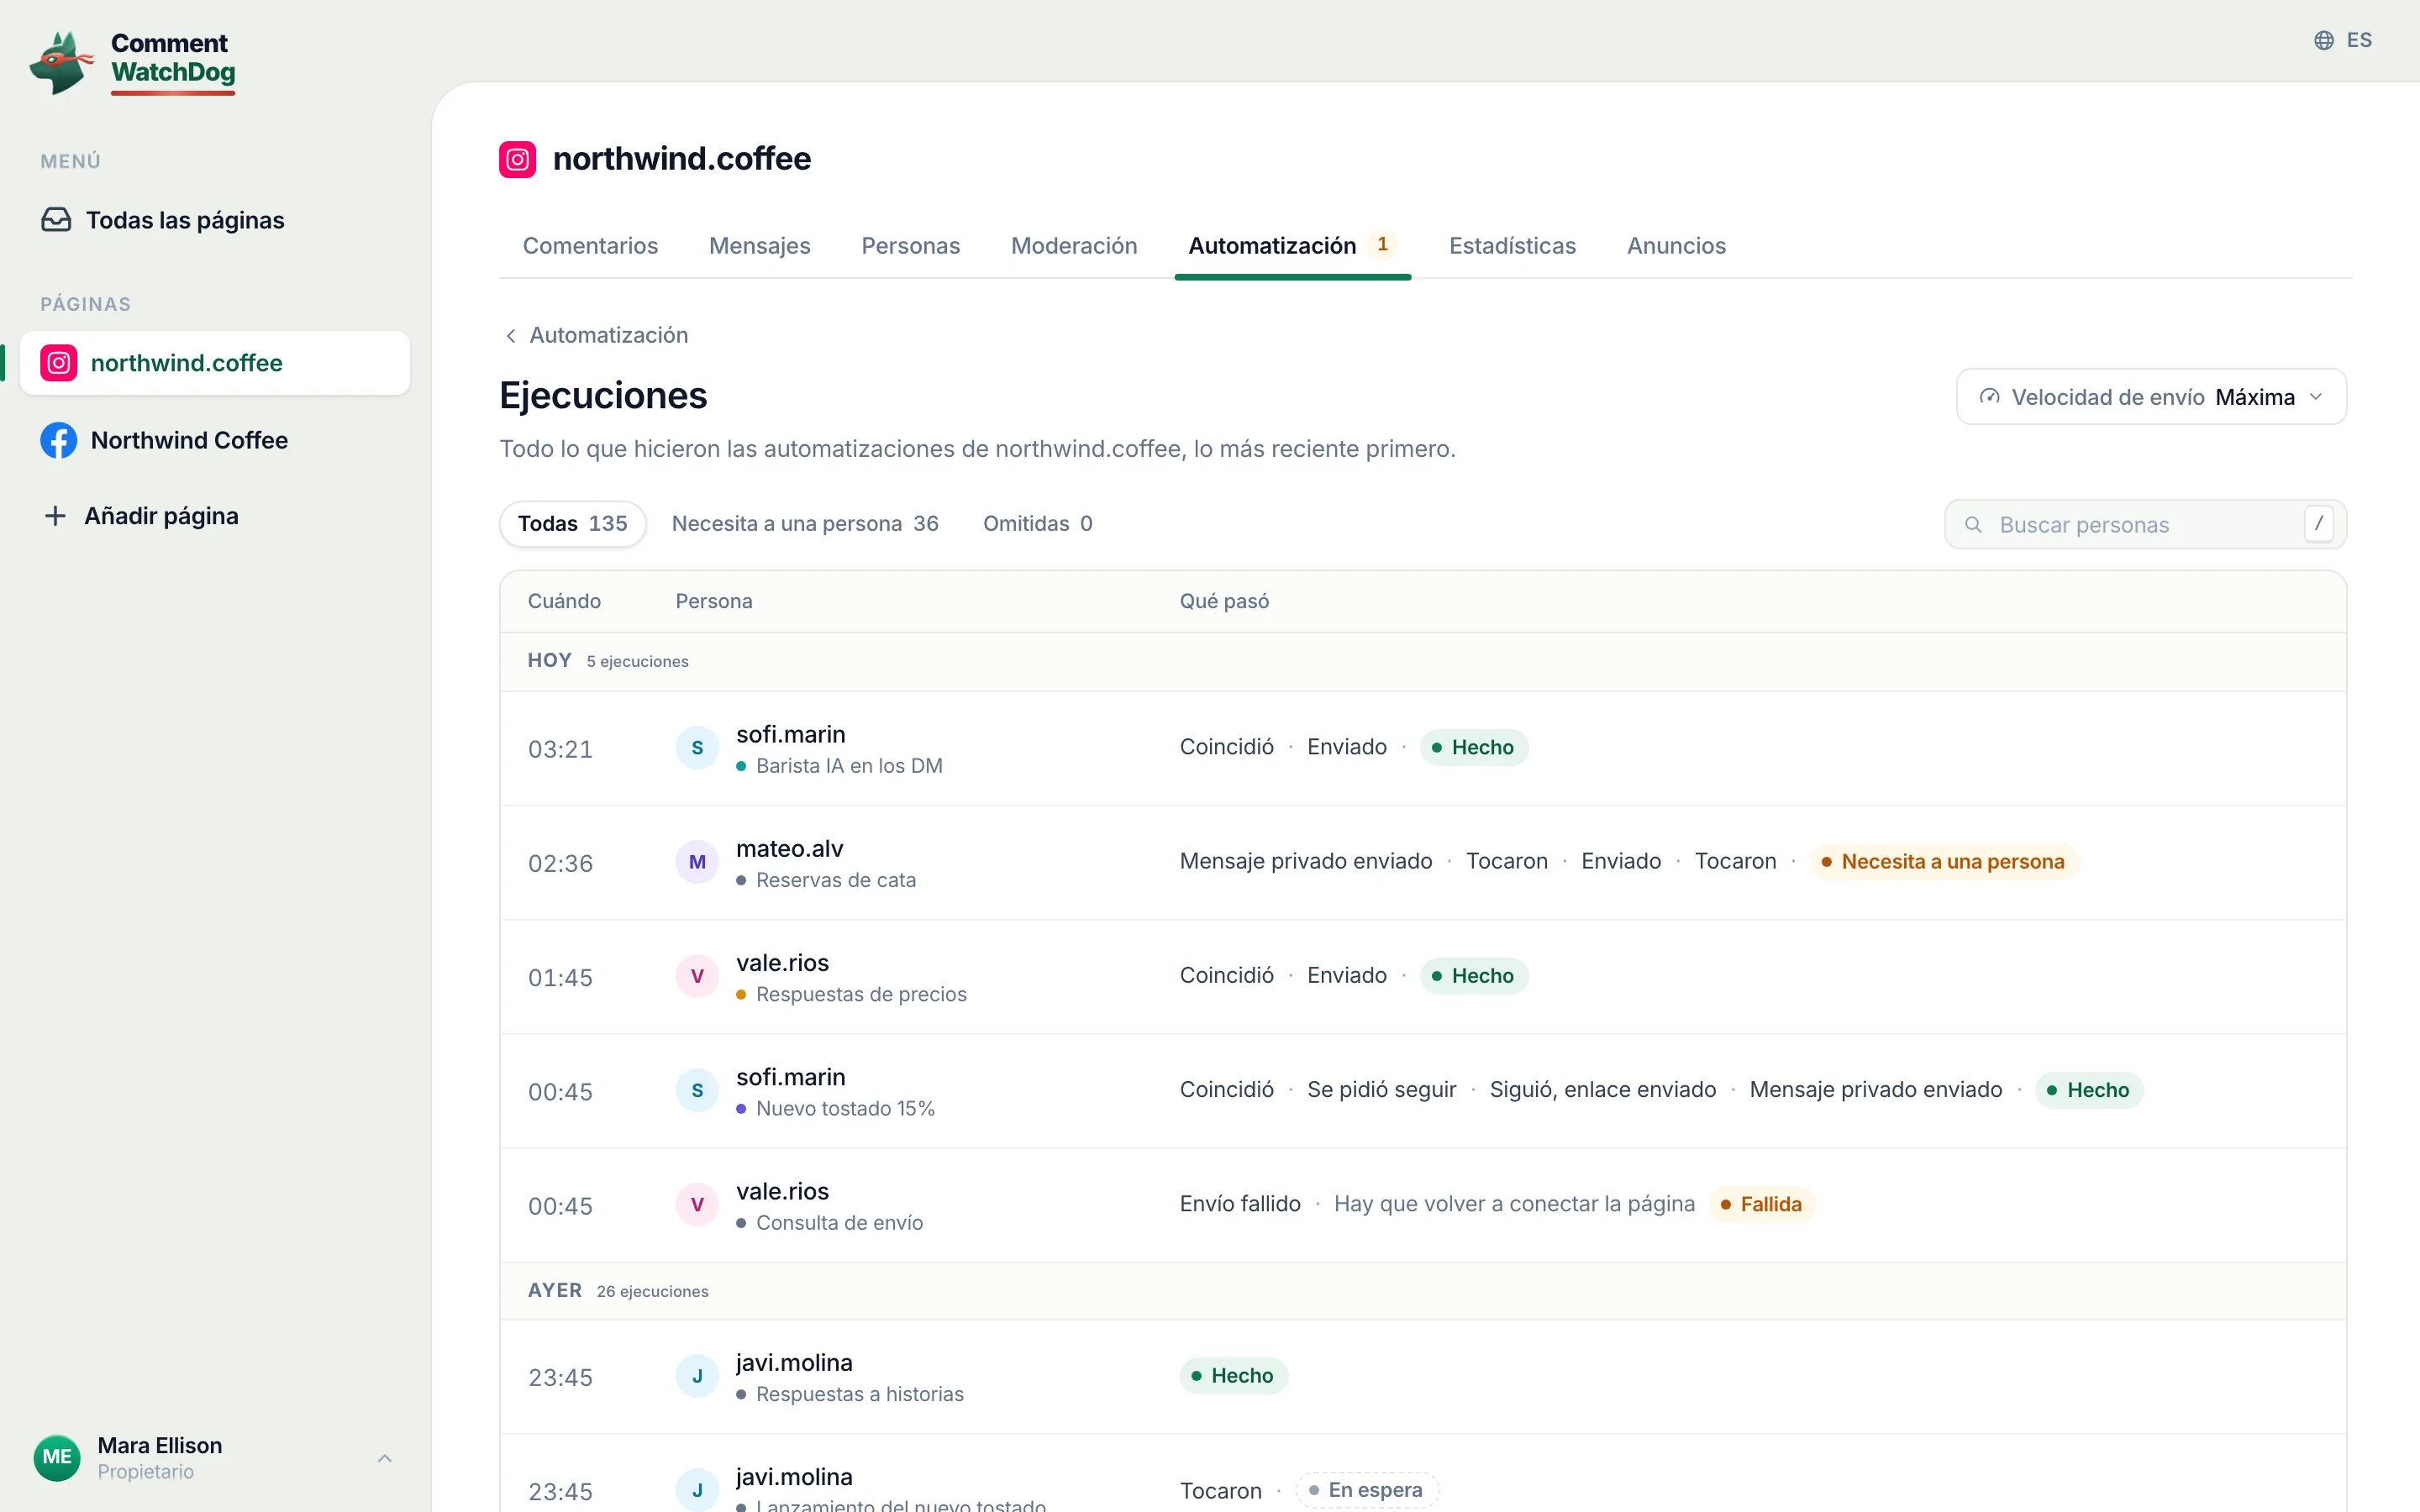Click the slash shortcut key badge
2420x1512 pixels.
point(2318,524)
